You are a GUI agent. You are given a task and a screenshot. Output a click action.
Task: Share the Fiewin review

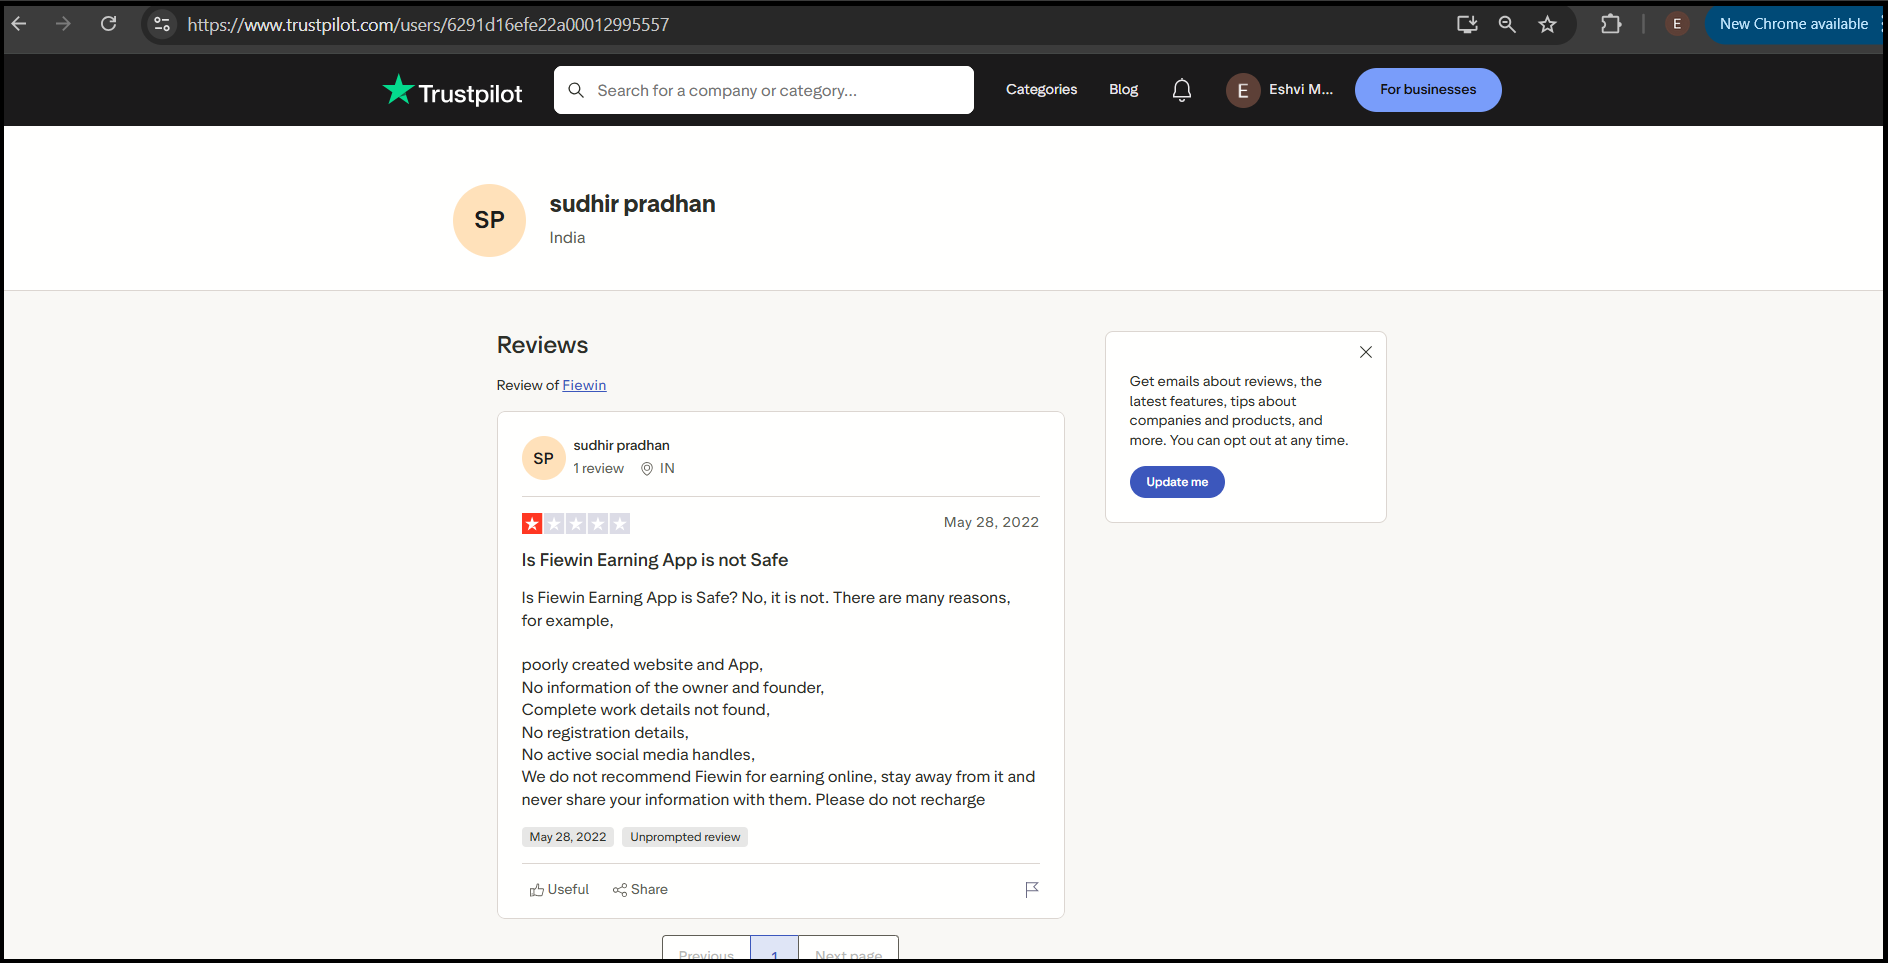[640, 889]
